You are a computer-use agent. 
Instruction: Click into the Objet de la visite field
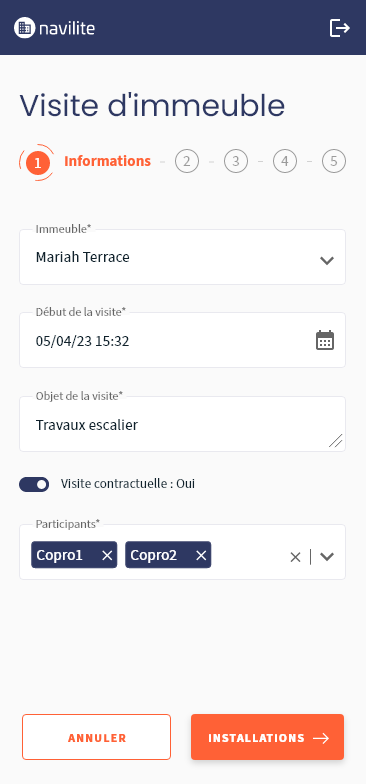[x=182, y=424]
